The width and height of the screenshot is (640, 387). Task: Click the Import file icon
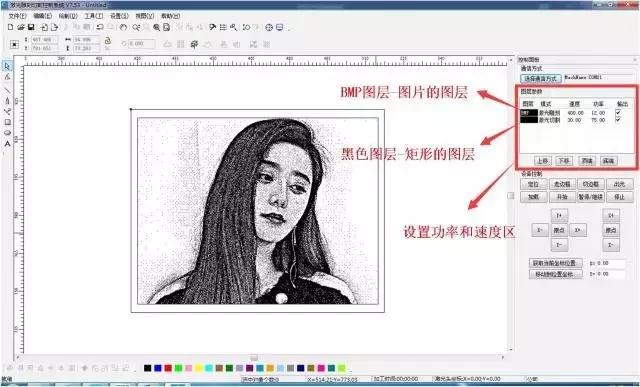tap(44, 27)
